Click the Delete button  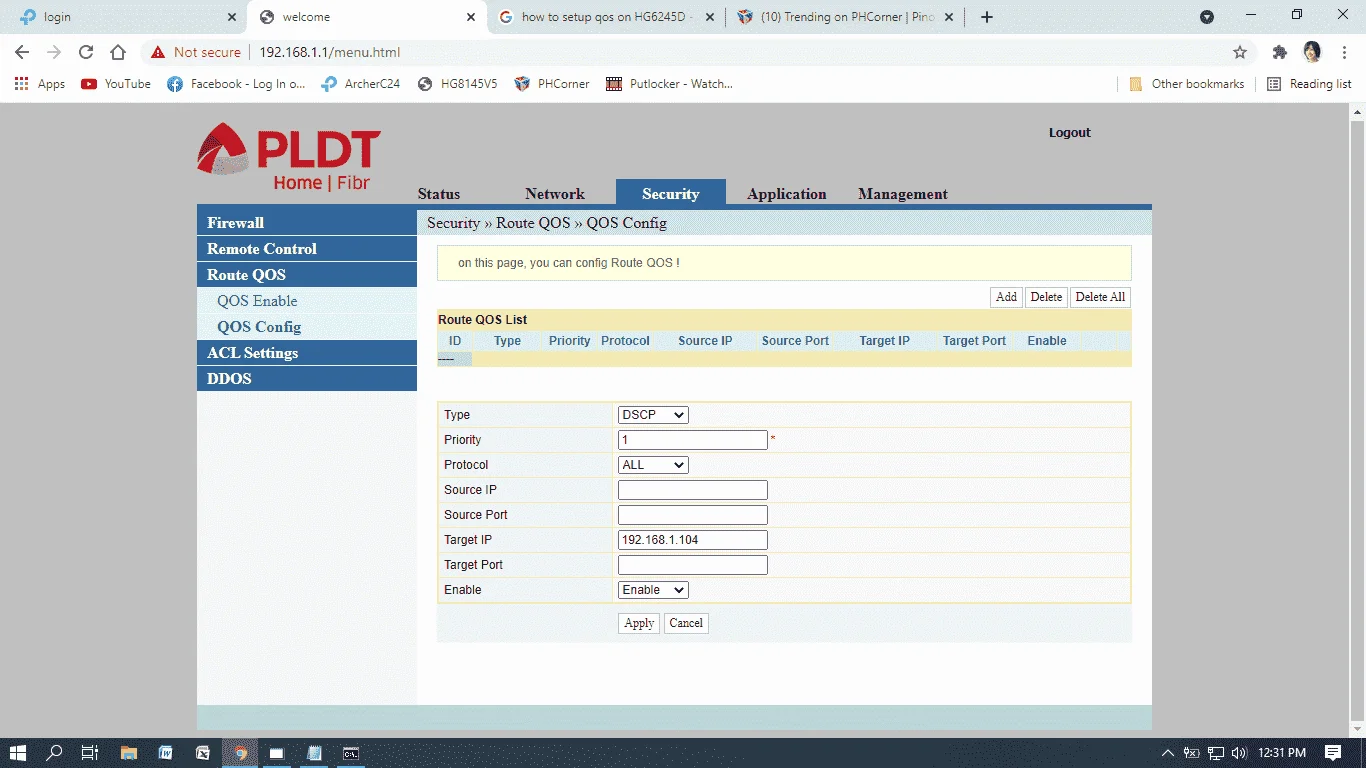pyautogui.click(x=1046, y=297)
